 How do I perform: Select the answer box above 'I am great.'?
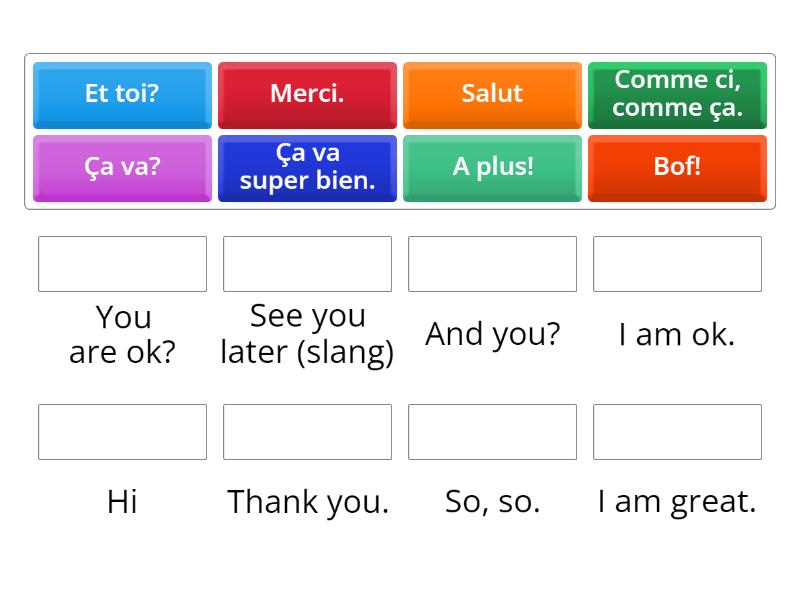(x=677, y=432)
